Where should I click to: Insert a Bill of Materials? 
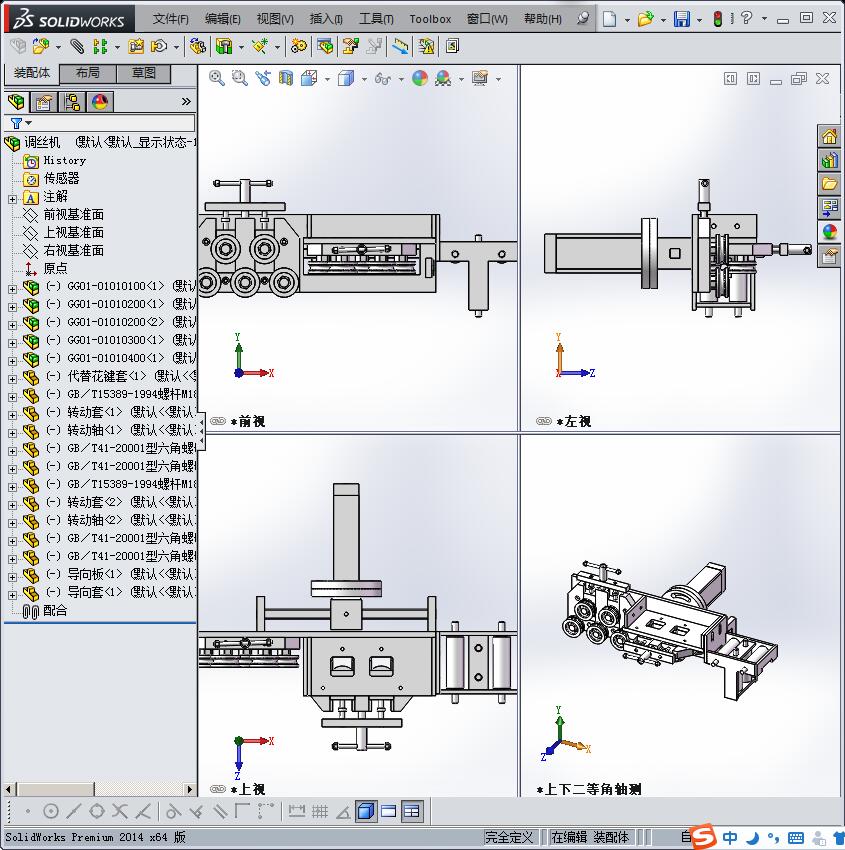coord(326,47)
